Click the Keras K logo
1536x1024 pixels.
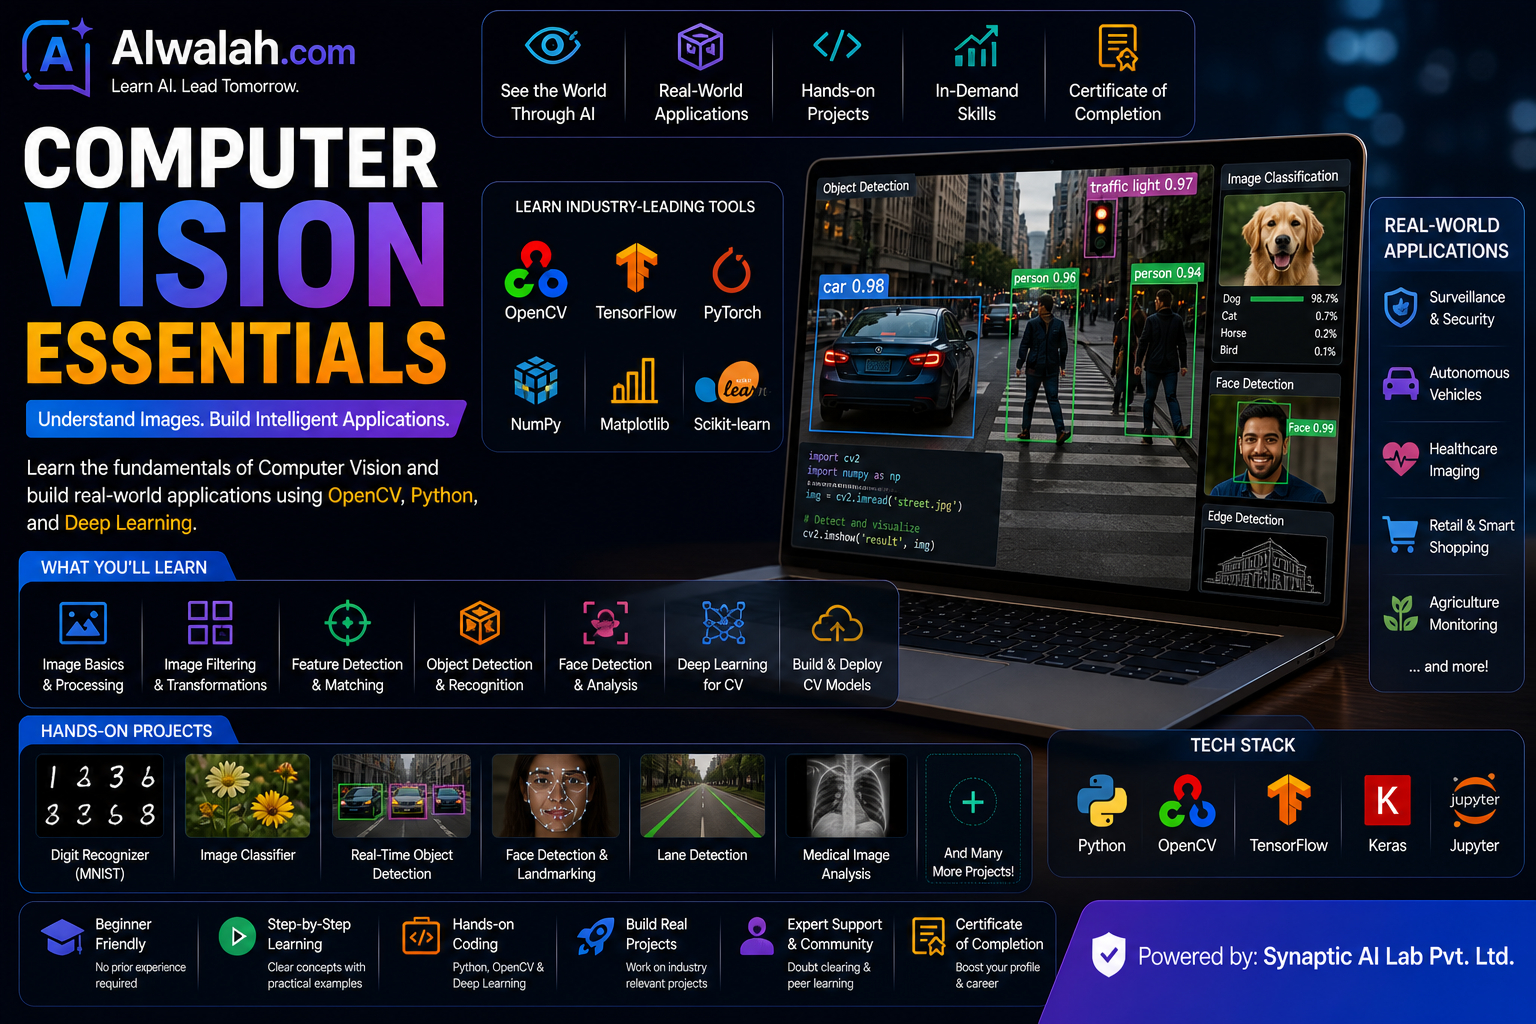coord(1387,800)
